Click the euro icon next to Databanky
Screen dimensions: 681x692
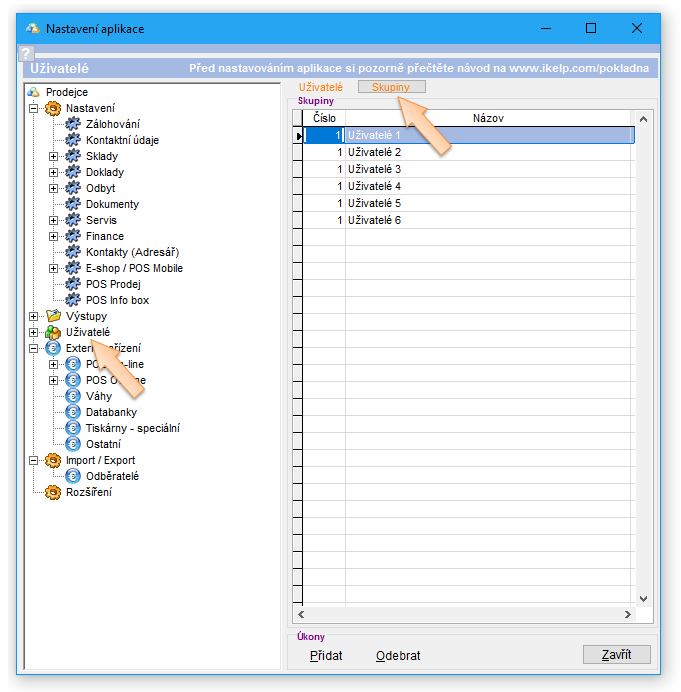point(72,412)
